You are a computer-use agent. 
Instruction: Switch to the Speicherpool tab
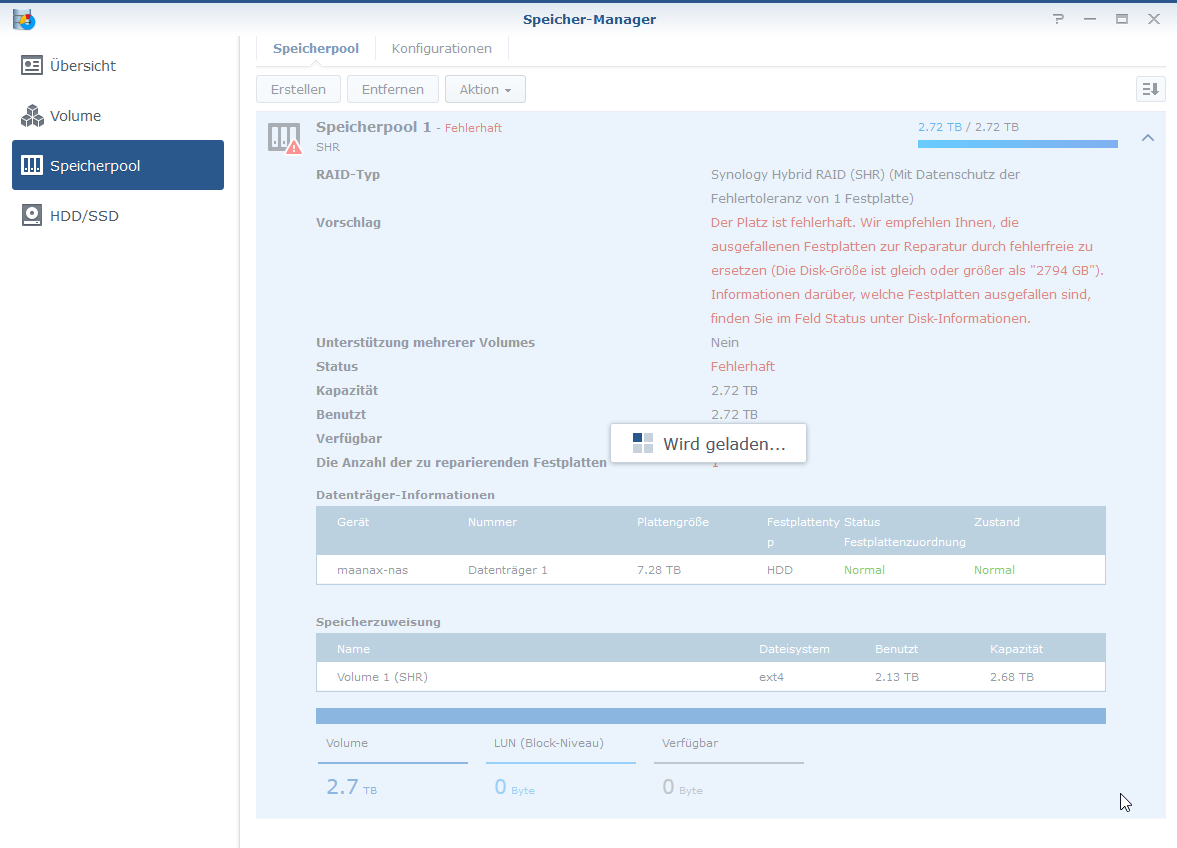click(315, 49)
